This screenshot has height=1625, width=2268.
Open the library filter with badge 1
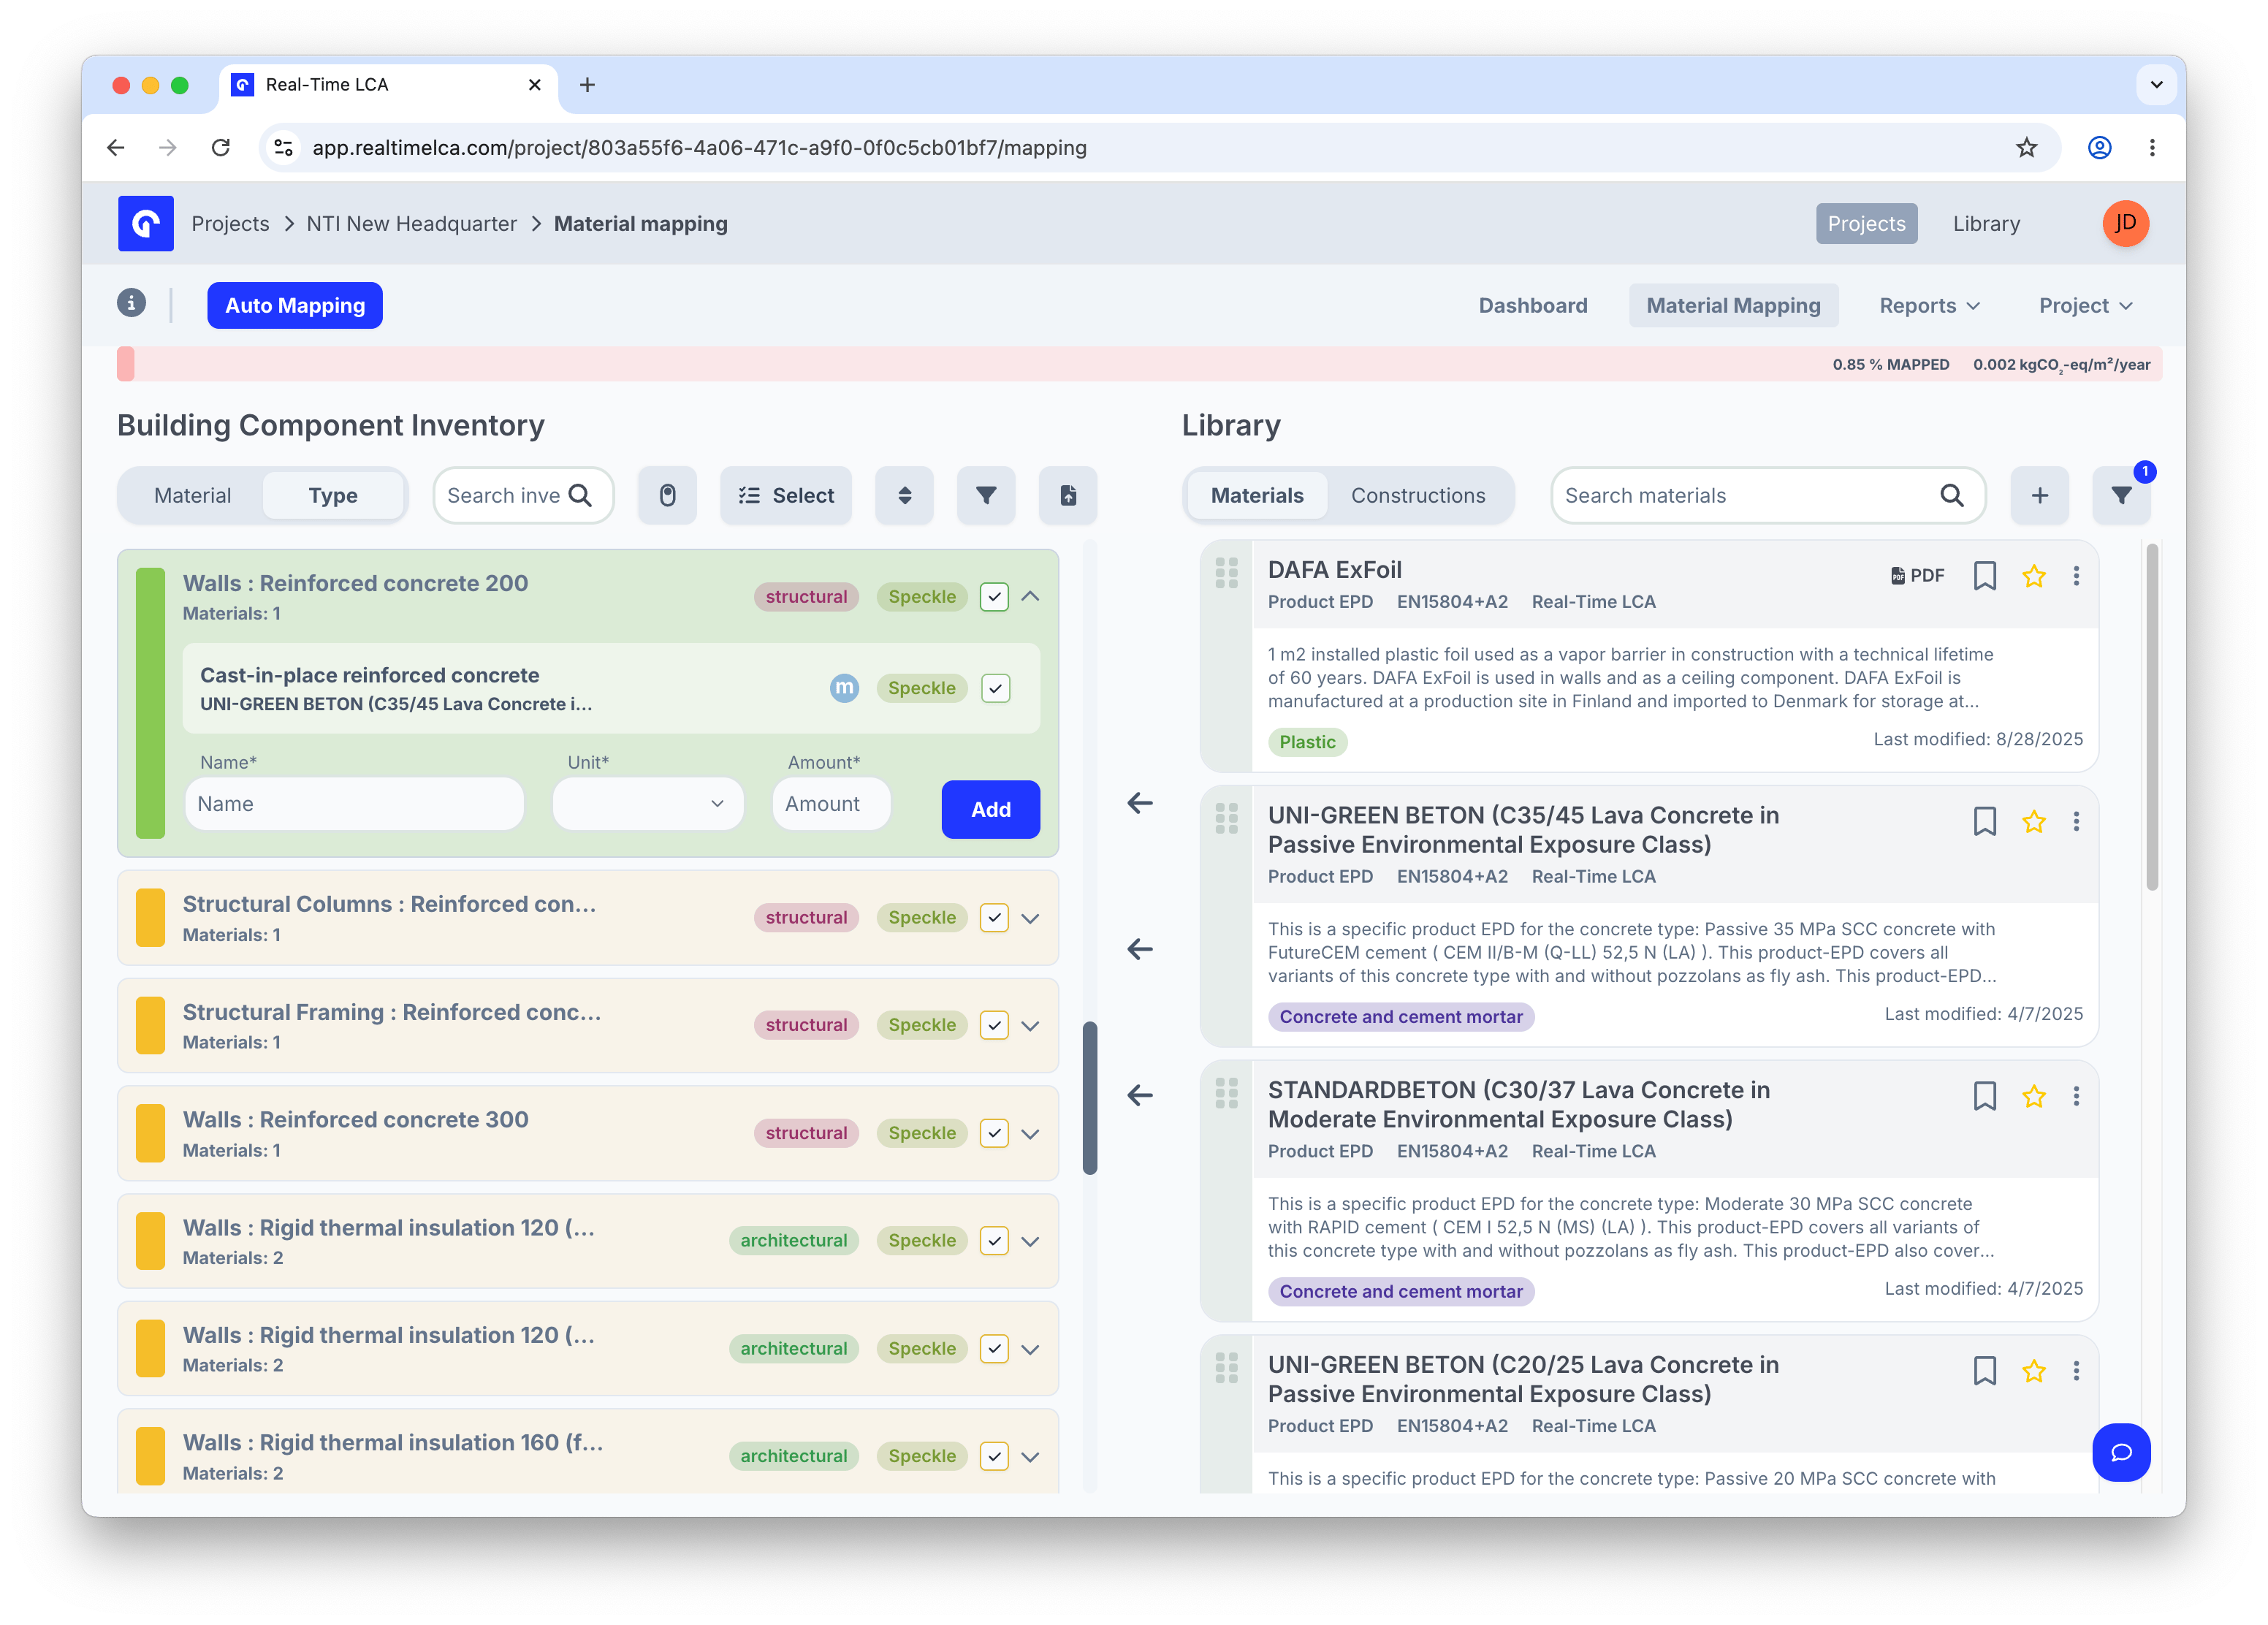tap(2122, 495)
